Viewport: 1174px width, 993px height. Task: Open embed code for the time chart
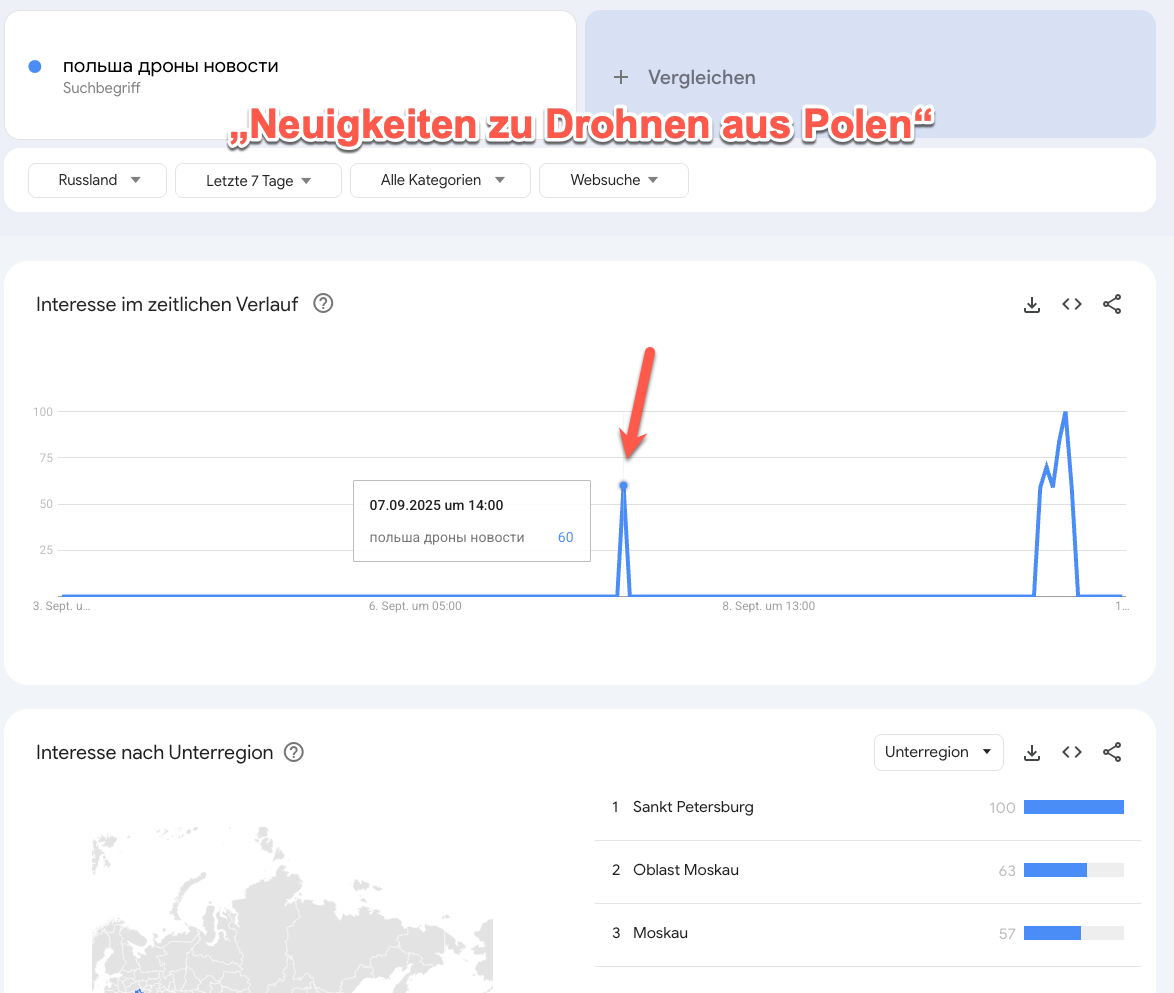(1072, 305)
